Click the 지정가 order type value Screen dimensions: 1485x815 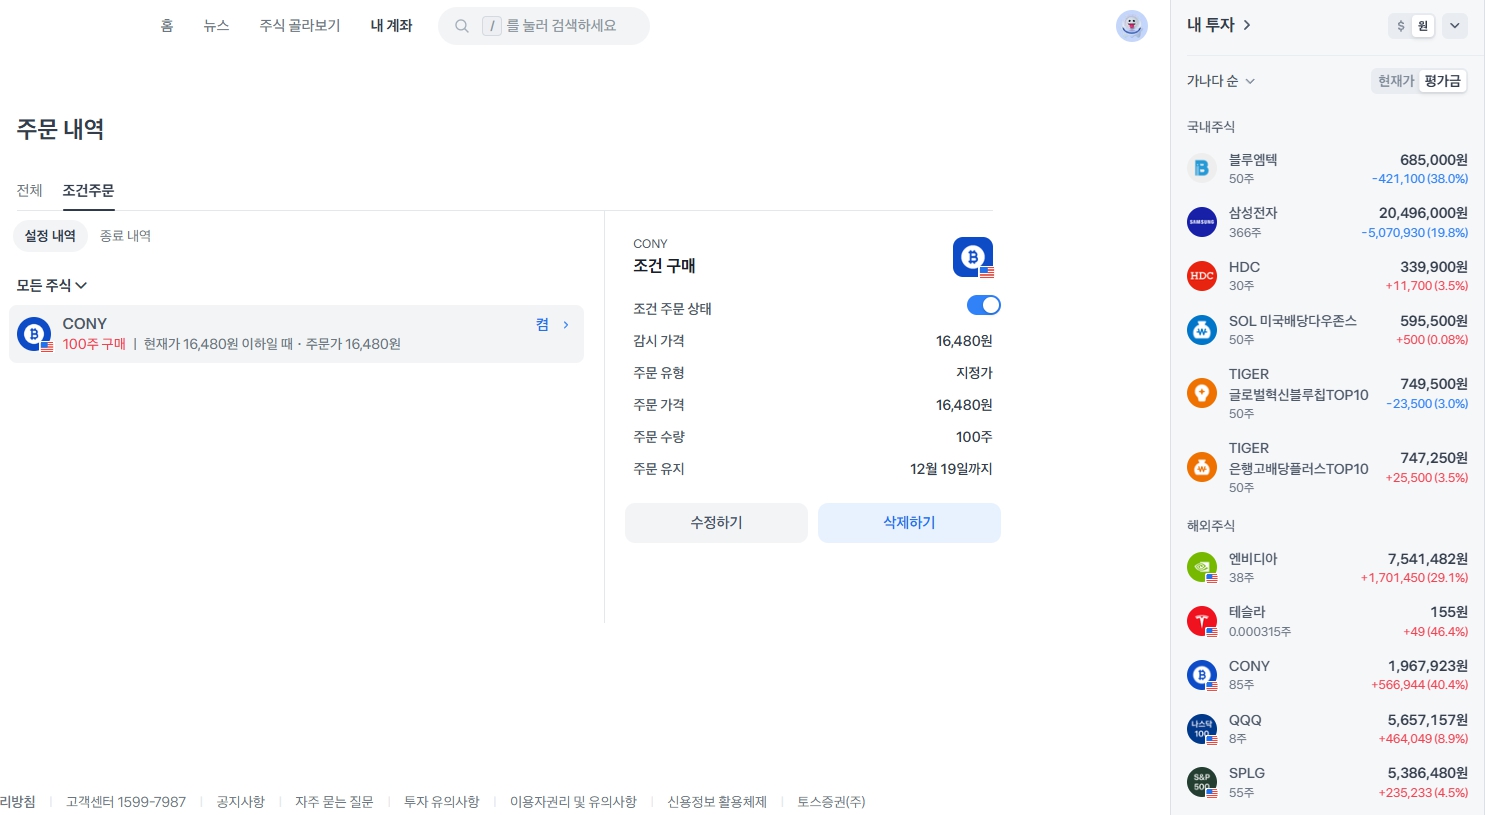[974, 373]
